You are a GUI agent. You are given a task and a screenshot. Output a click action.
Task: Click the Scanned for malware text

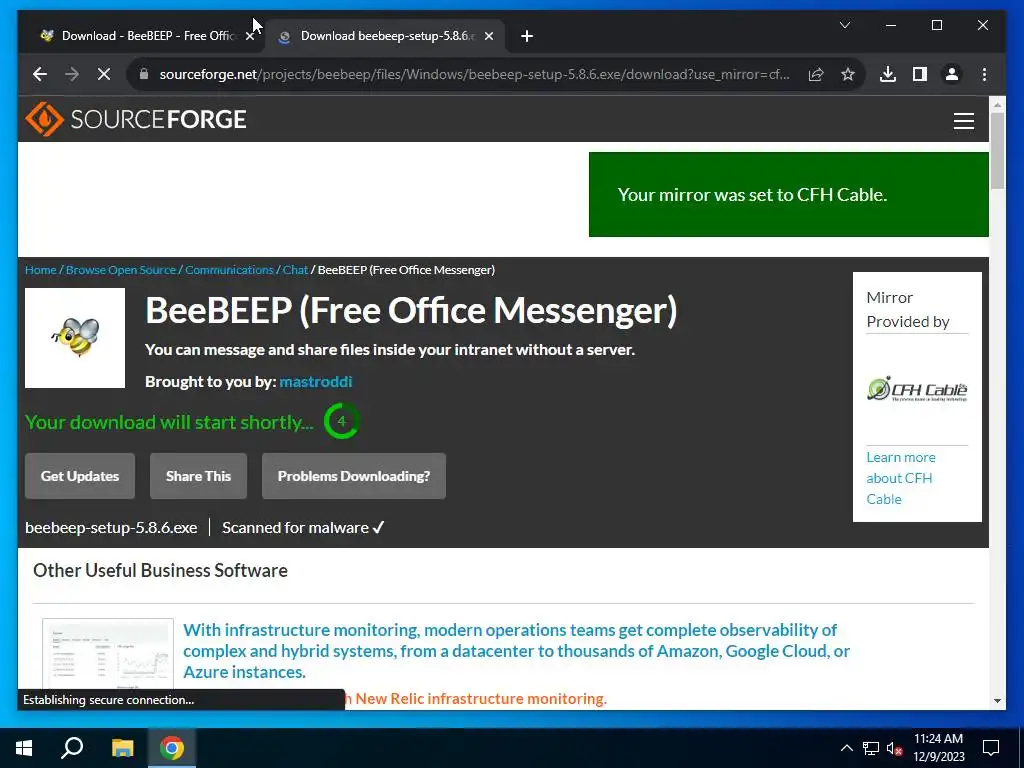[x=303, y=528]
